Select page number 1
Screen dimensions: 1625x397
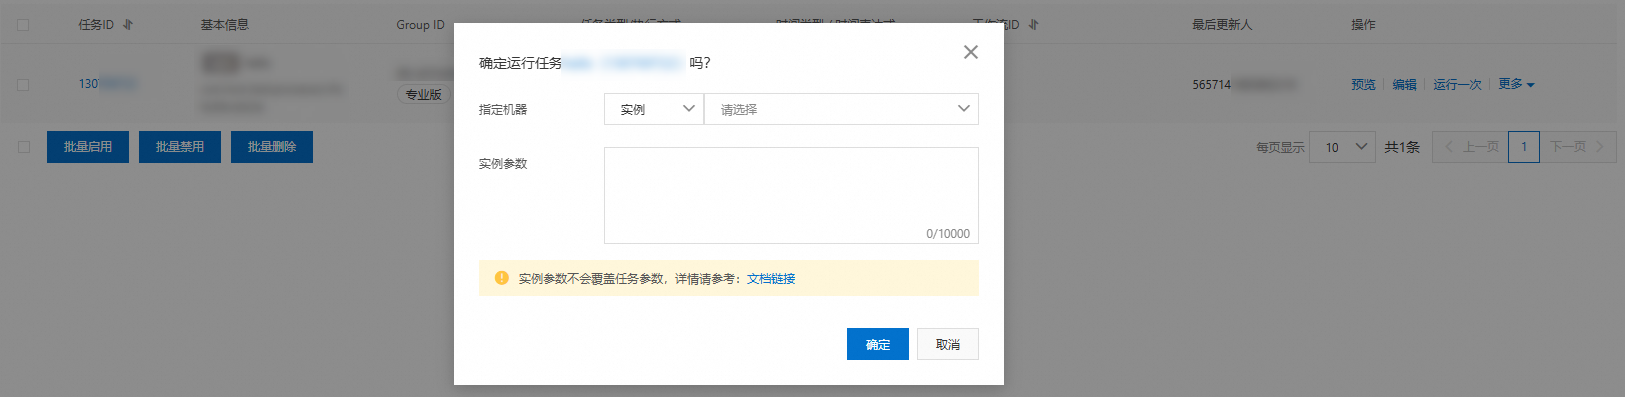click(x=1524, y=147)
